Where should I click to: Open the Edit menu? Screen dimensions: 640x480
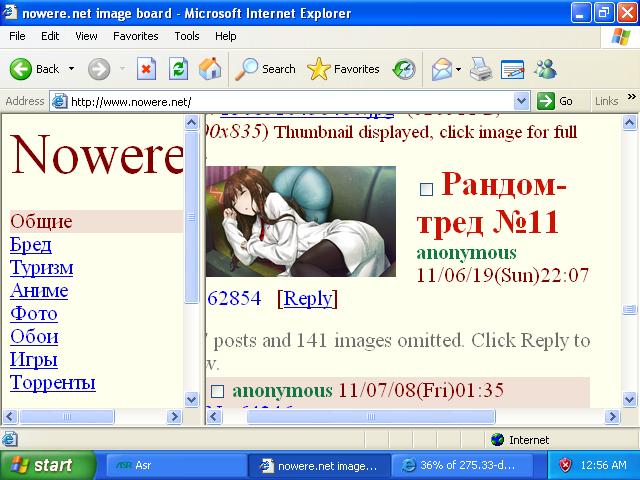click(50, 36)
